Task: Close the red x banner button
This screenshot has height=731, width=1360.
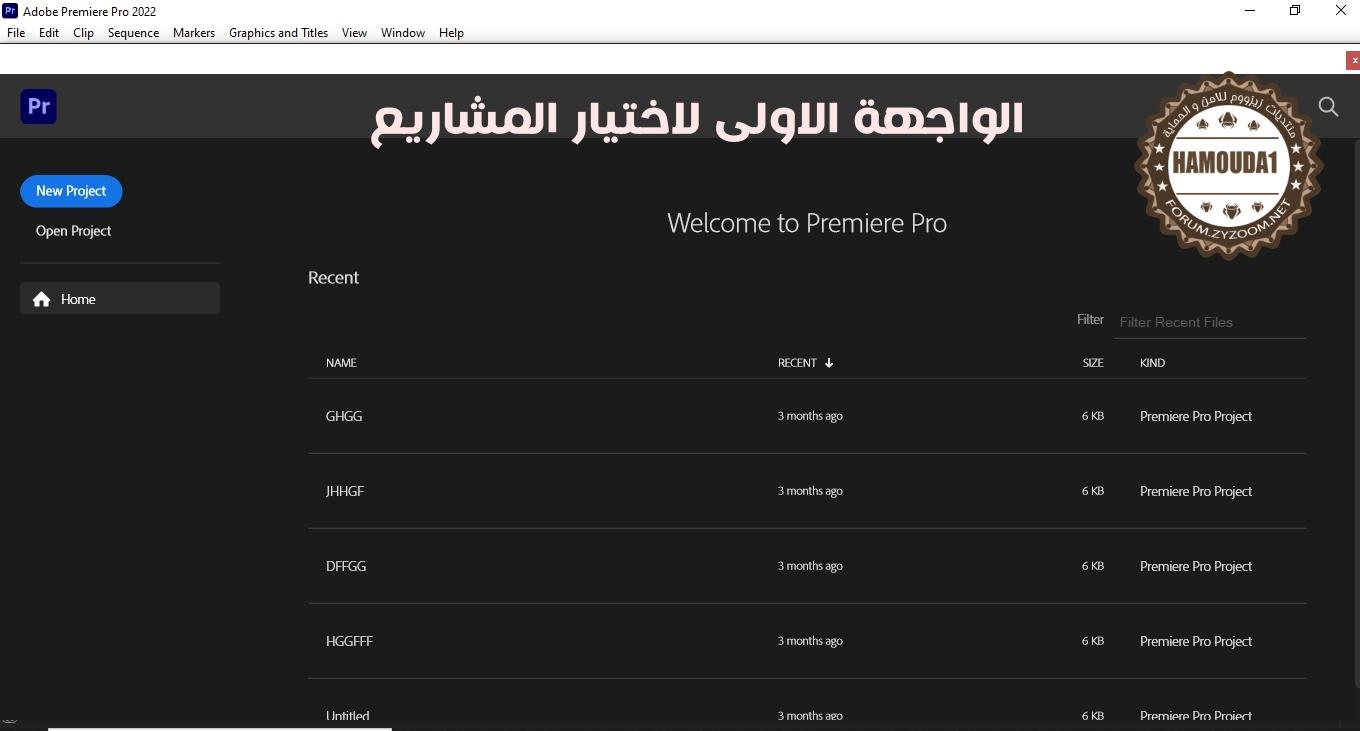Action: [1354, 60]
